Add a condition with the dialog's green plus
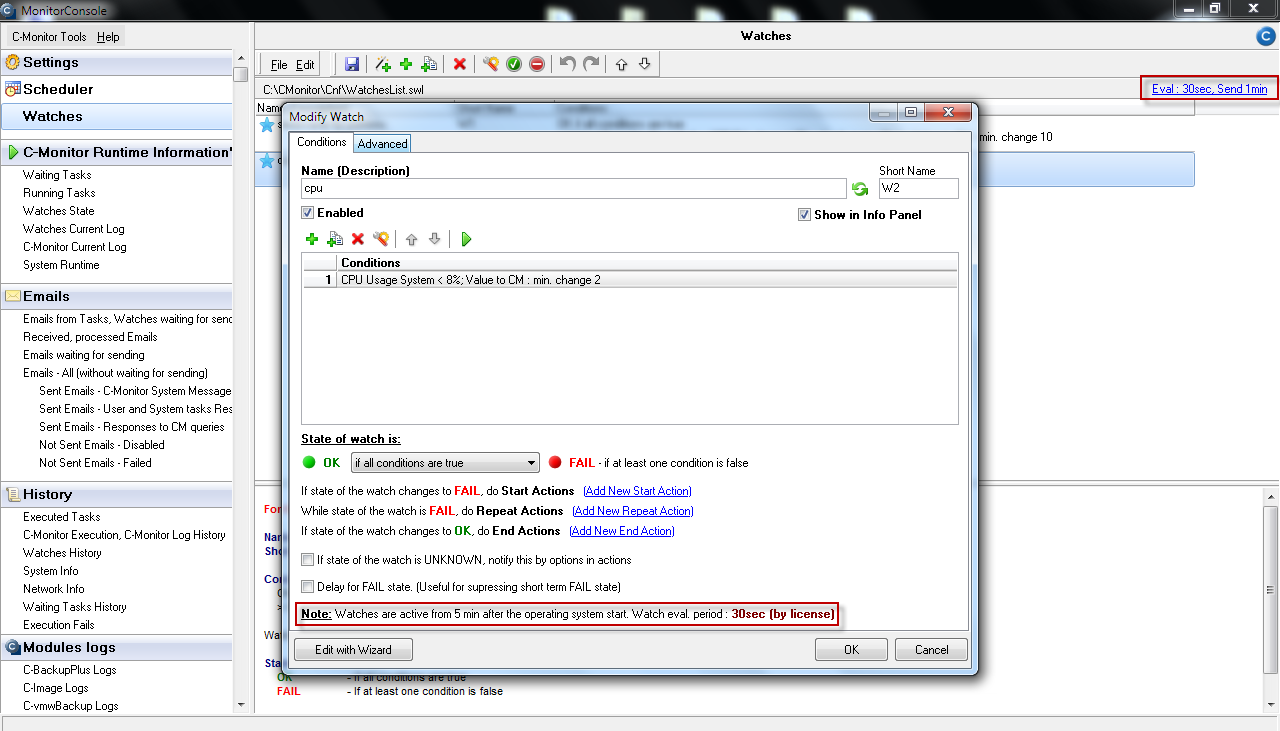 pos(312,239)
